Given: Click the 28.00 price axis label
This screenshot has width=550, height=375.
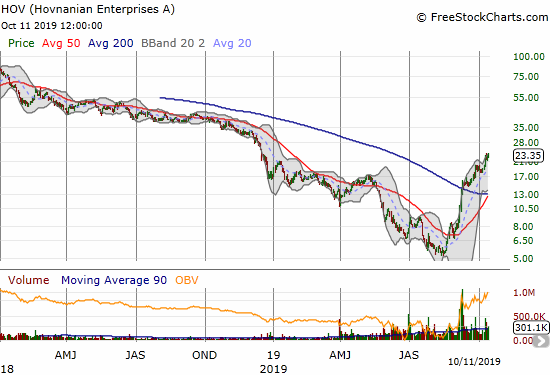Looking at the screenshot, I should point(526,142).
